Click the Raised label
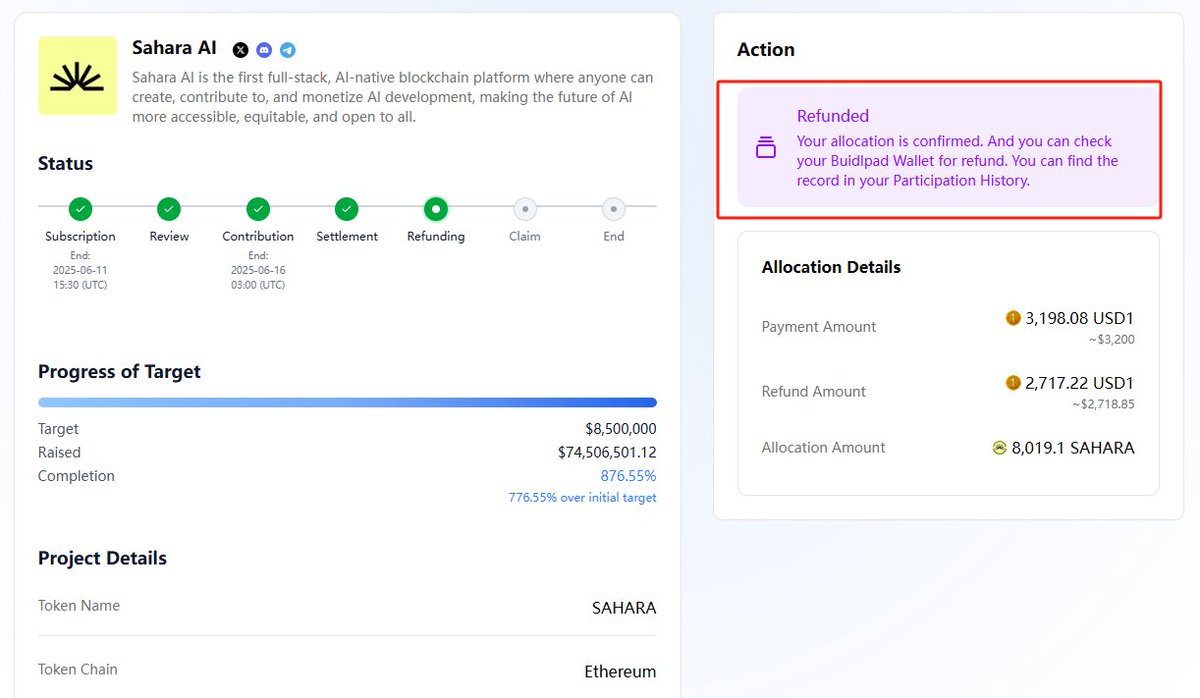1200x698 pixels. pos(58,453)
